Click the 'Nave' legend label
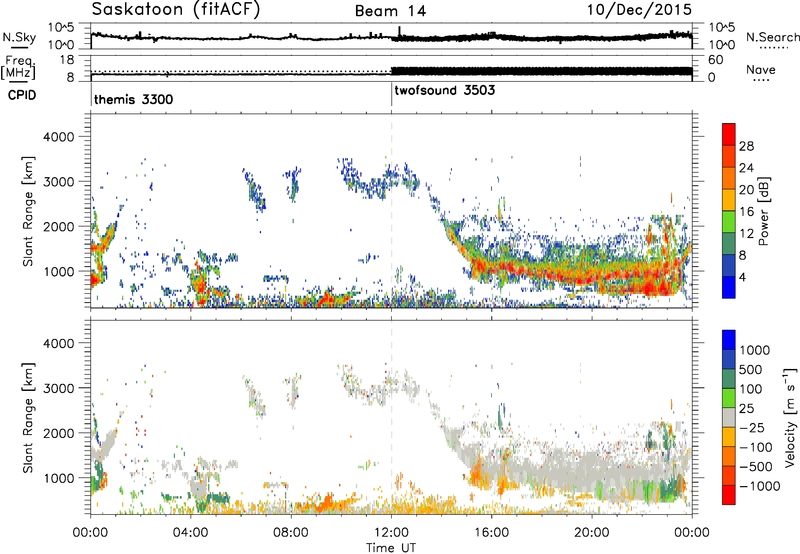This screenshot has width=800, height=554. tap(761, 70)
